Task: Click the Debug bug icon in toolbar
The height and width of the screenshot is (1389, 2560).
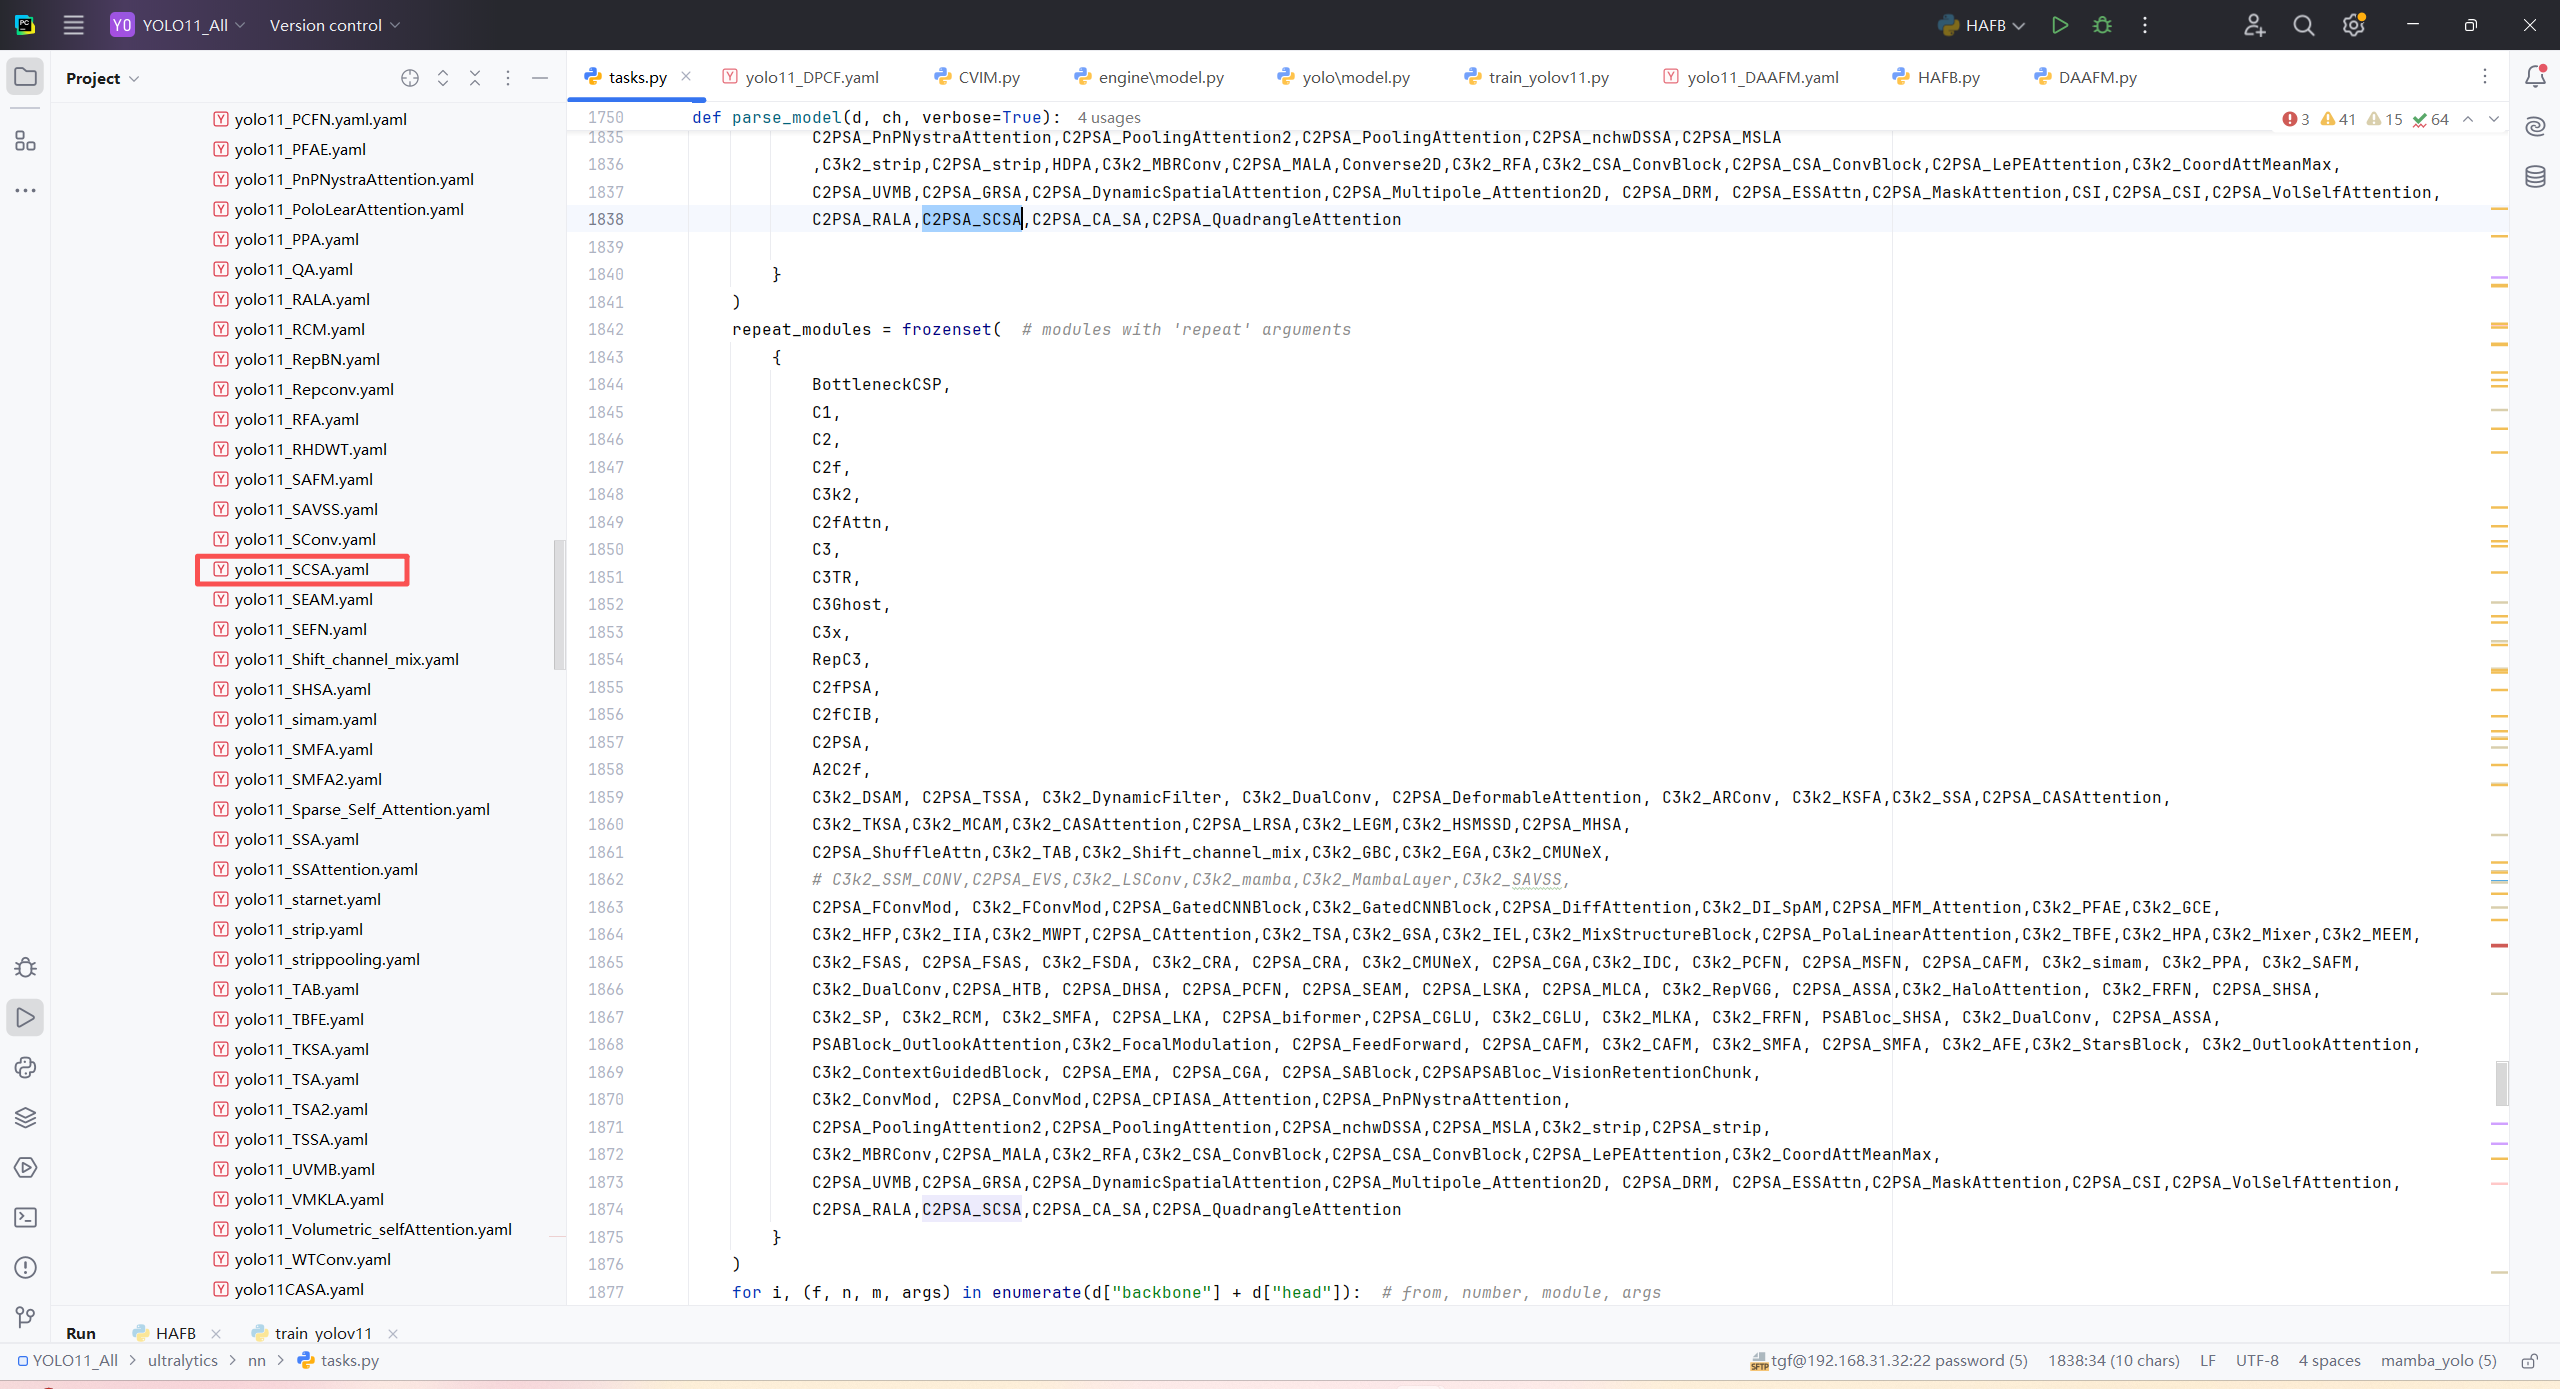Action: tap(2102, 25)
